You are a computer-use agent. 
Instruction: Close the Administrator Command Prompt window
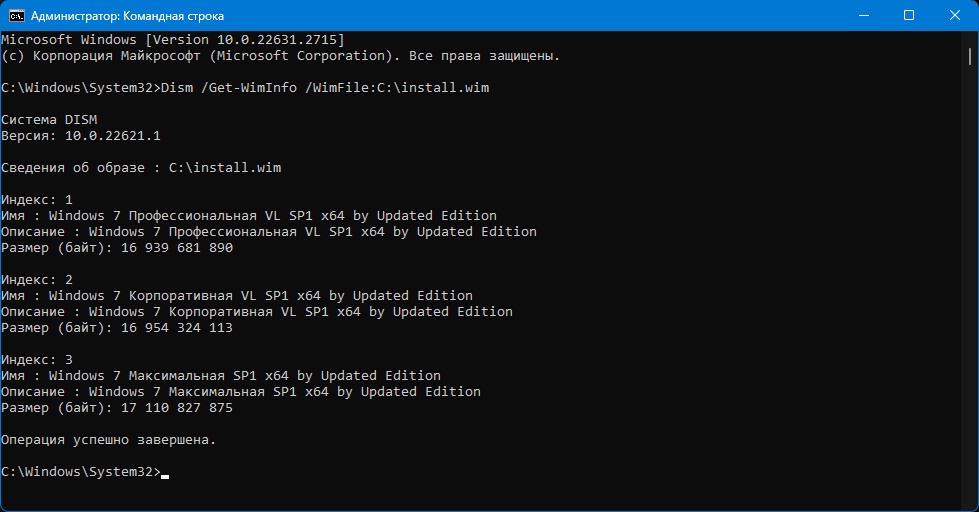click(955, 15)
